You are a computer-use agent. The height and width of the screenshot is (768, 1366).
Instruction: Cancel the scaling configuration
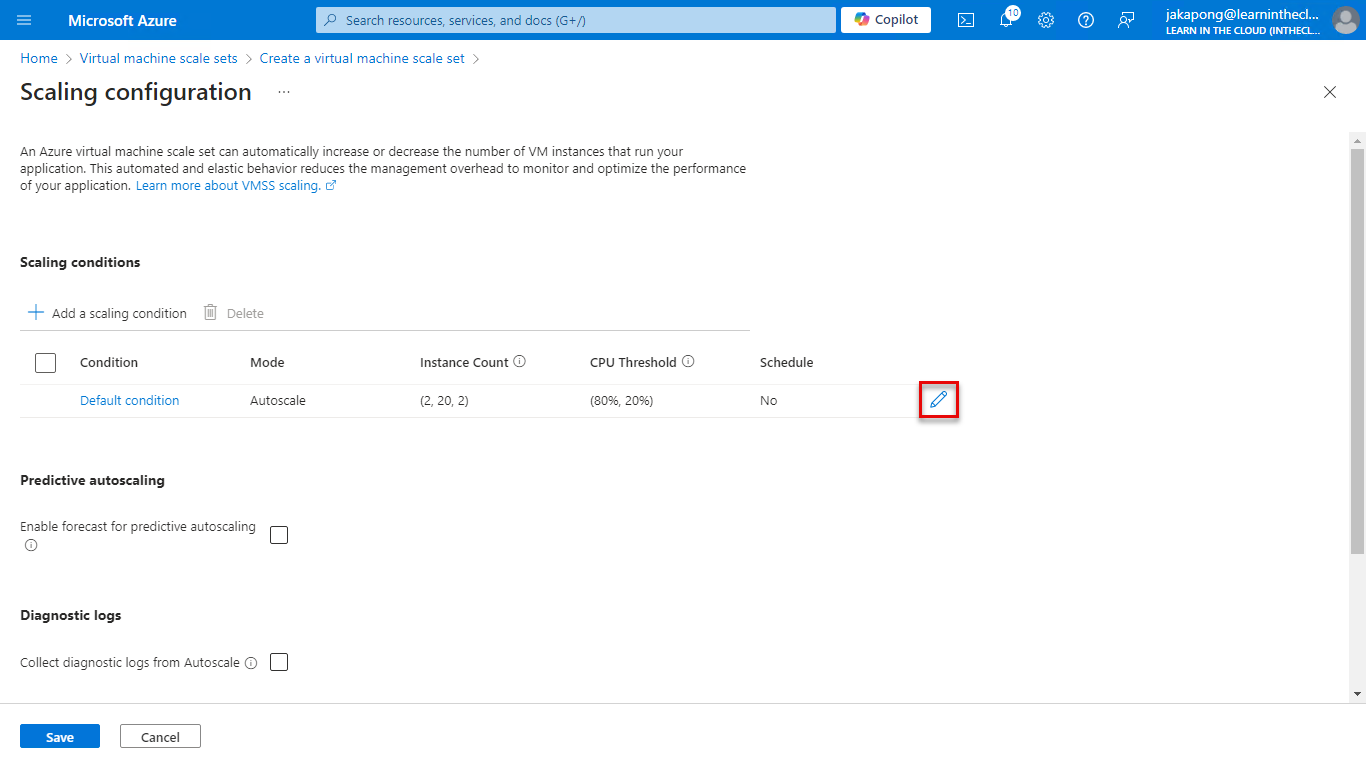point(160,736)
